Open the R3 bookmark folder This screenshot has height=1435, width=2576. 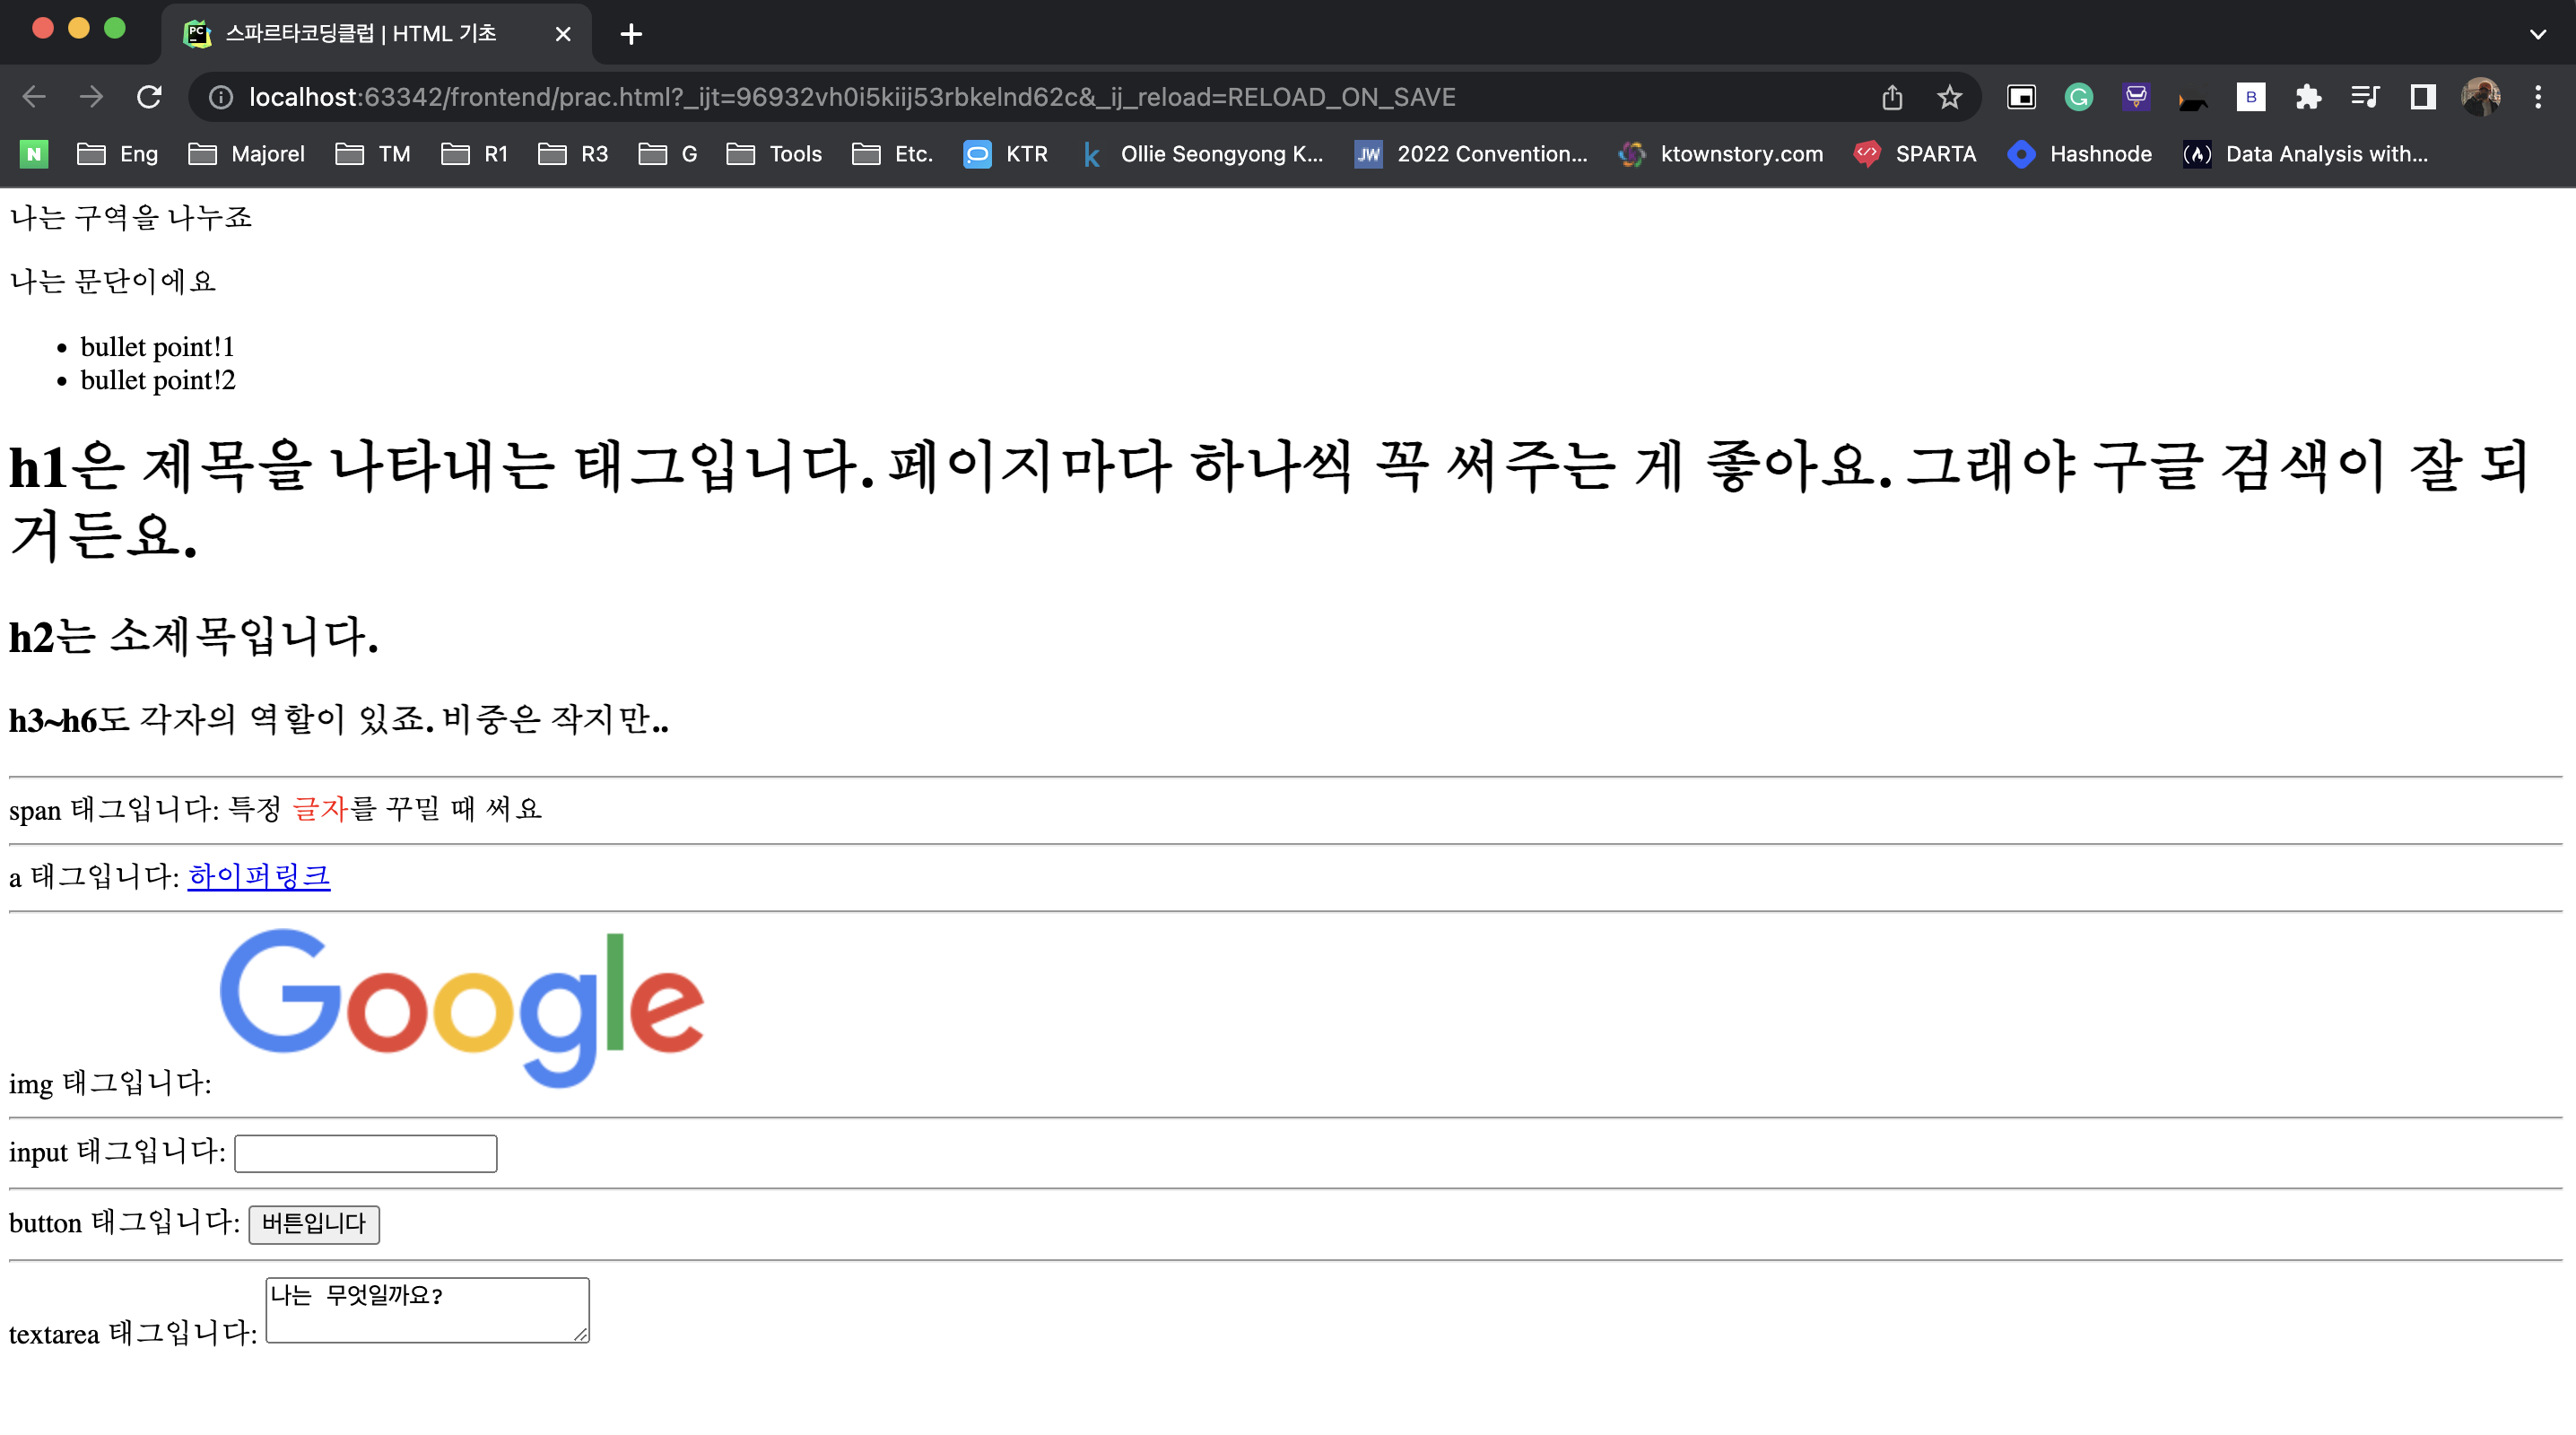coord(573,154)
